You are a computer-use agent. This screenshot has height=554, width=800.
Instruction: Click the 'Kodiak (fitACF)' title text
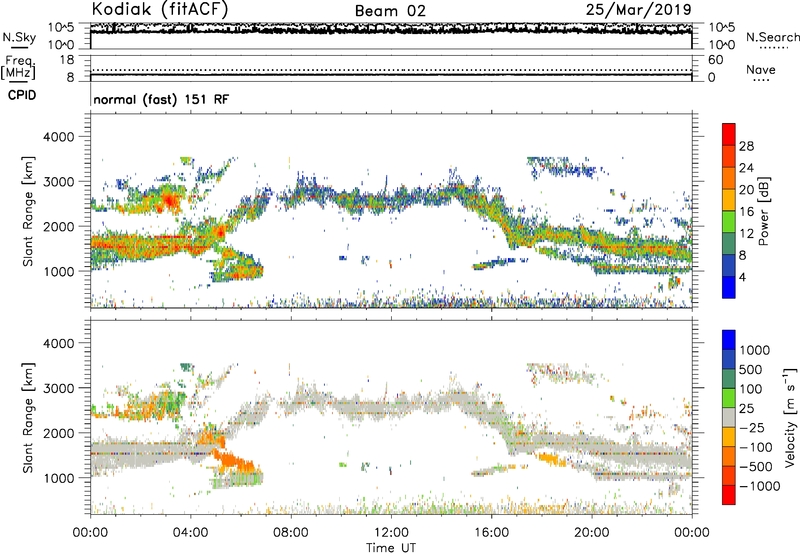tap(160, 9)
